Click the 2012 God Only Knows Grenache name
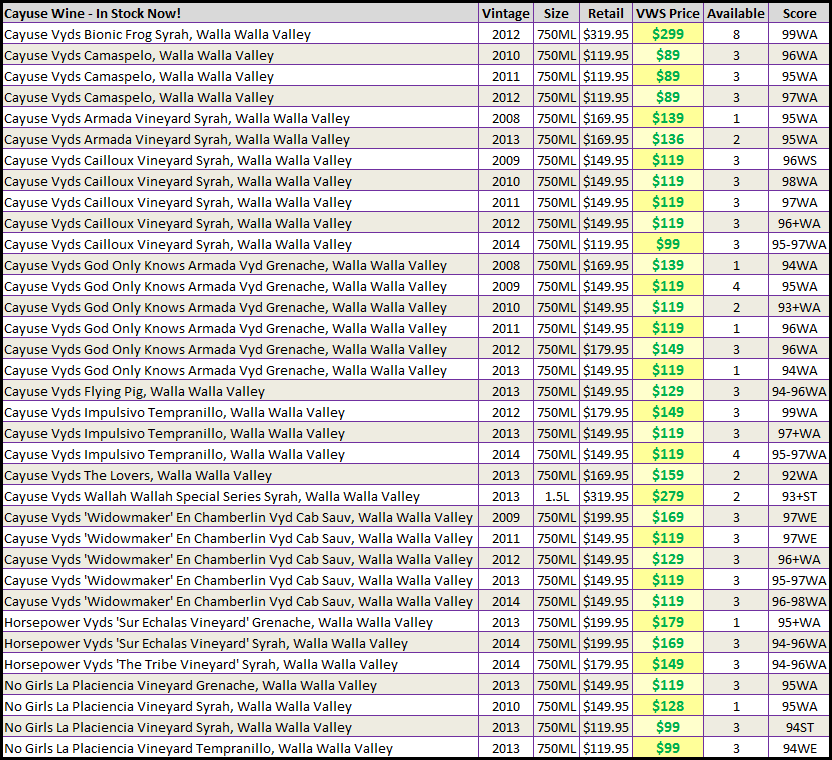 coord(225,349)
